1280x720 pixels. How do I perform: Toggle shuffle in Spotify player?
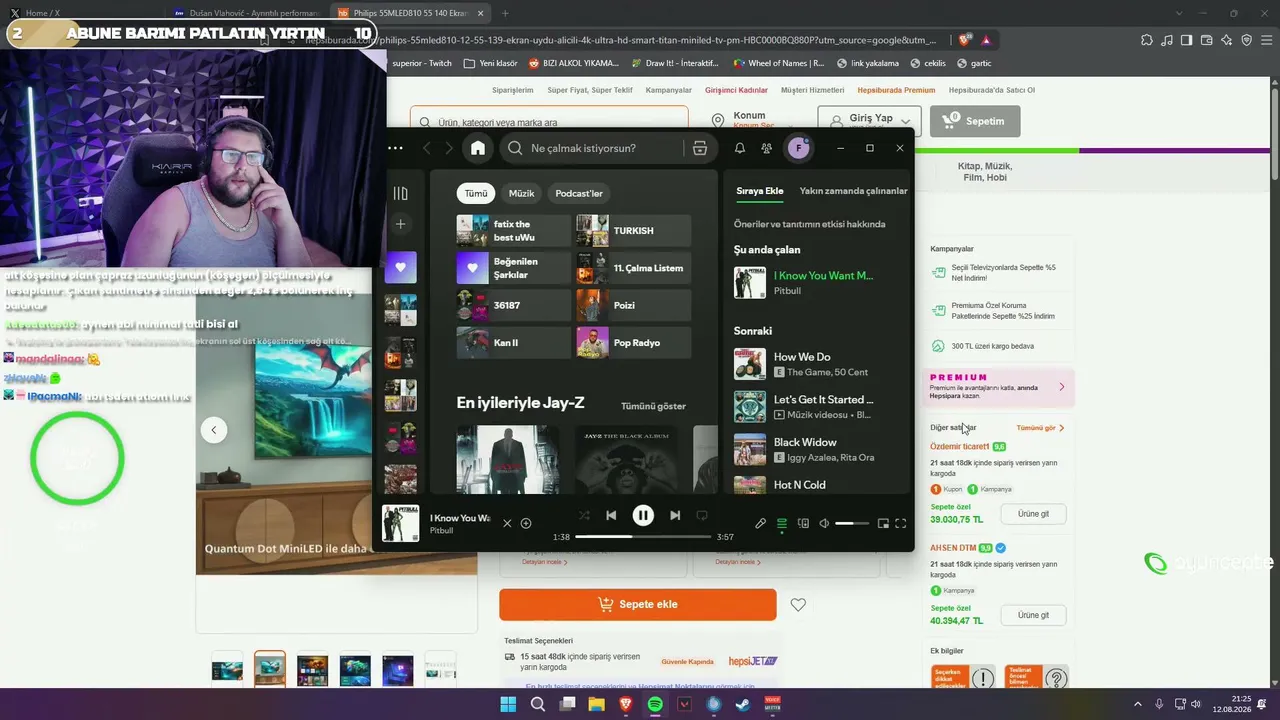(x=584, y=516)
